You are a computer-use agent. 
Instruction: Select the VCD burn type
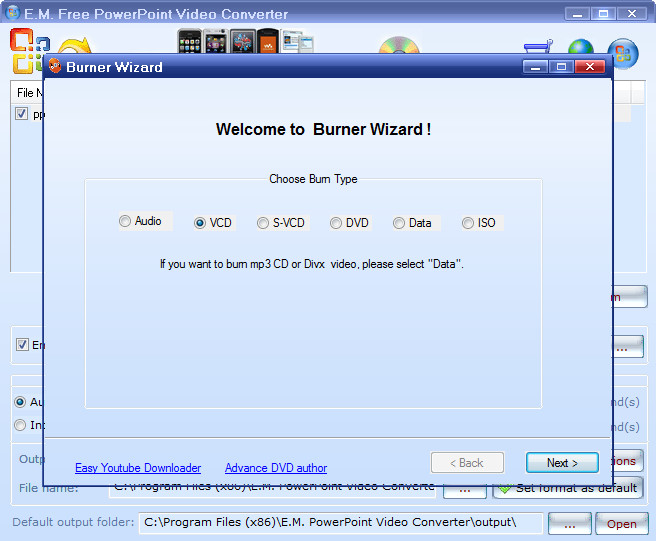pyautogui.click(x=213, y=223)
